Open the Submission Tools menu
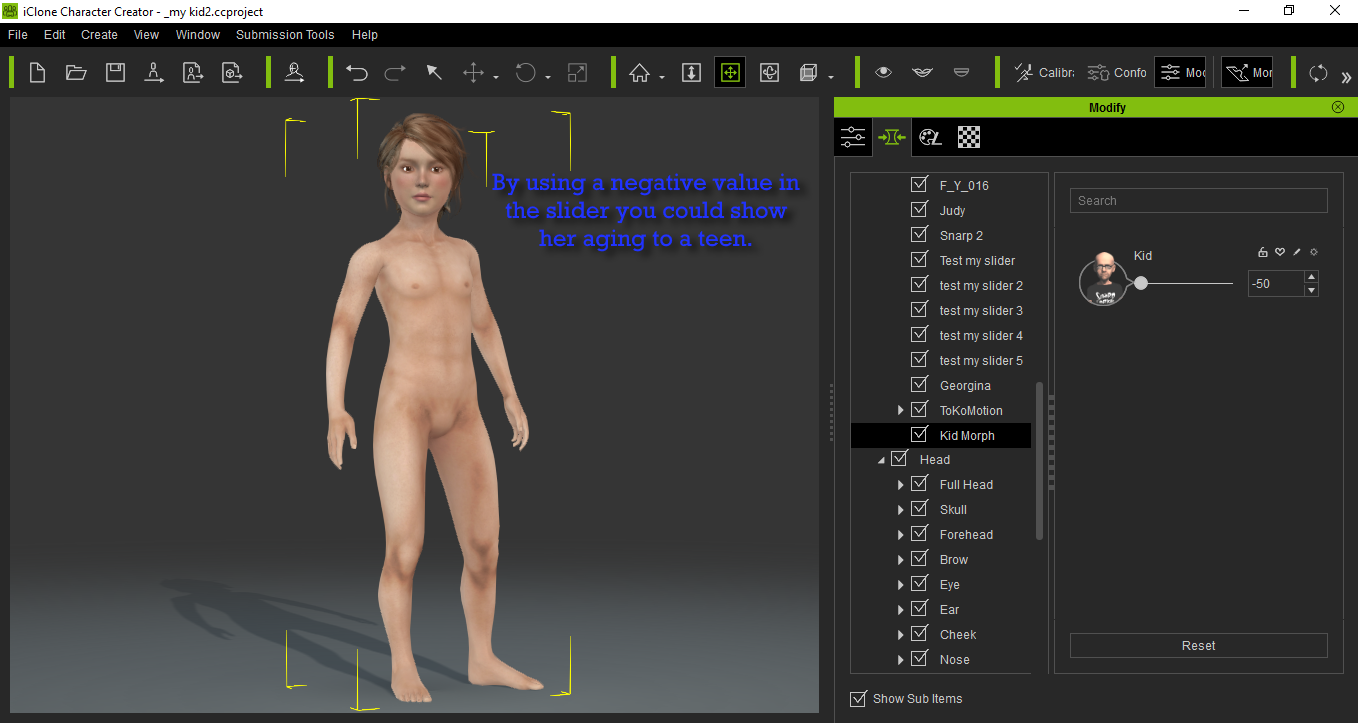The width and height of the screenshot is (1358, 723). [x=285, y=34]
